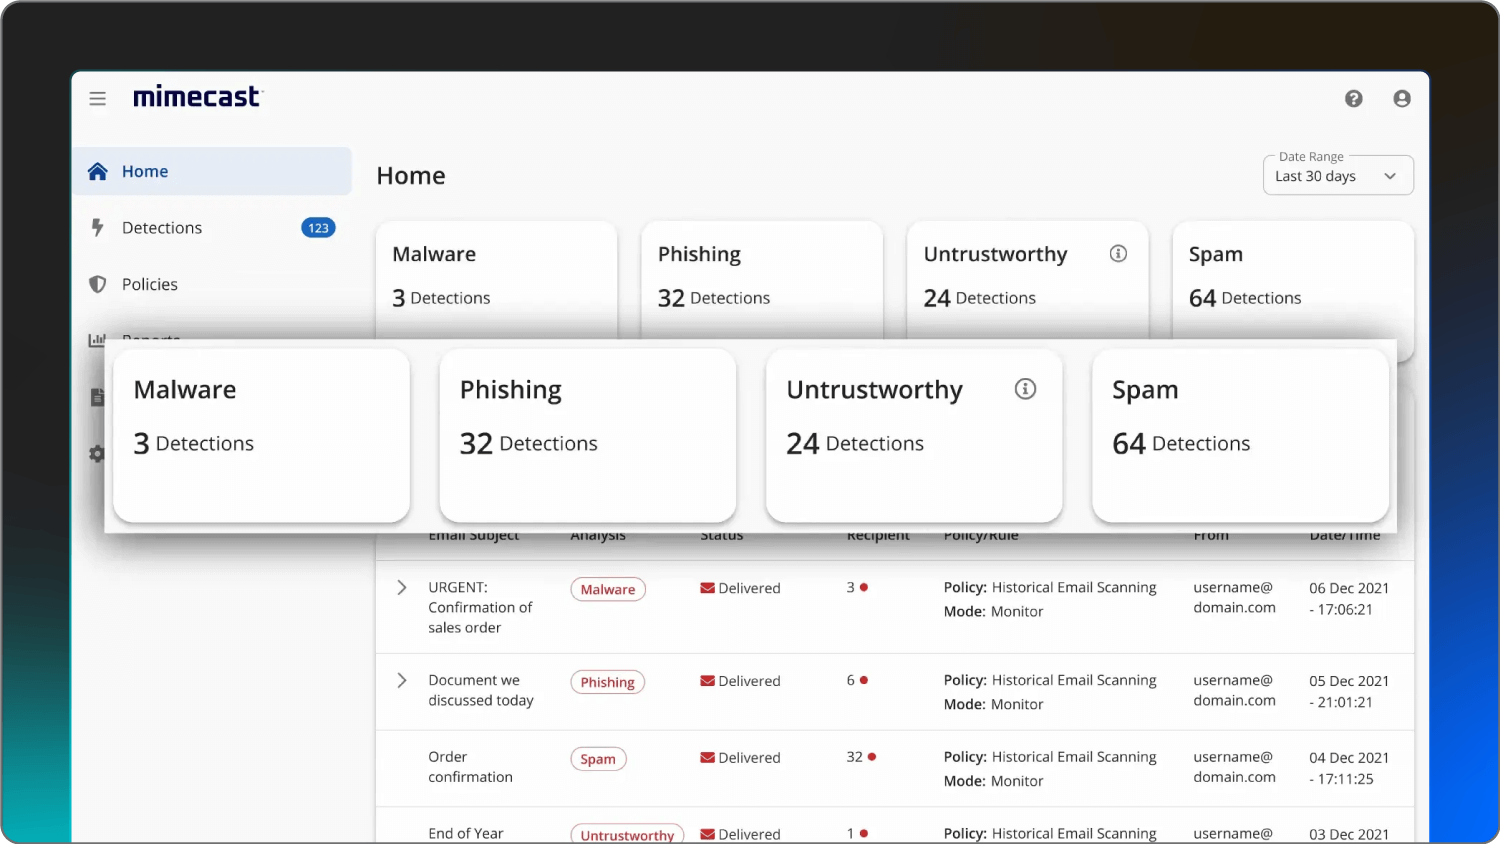1500x844 pixels.
Task: Click the Malware tag on the first row
Action: coord(607,589)
